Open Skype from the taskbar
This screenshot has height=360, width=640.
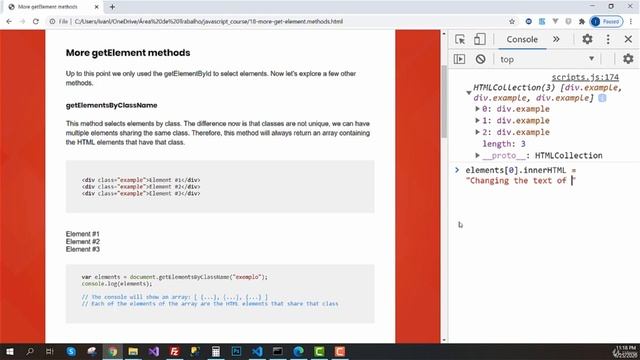[71, 351]
